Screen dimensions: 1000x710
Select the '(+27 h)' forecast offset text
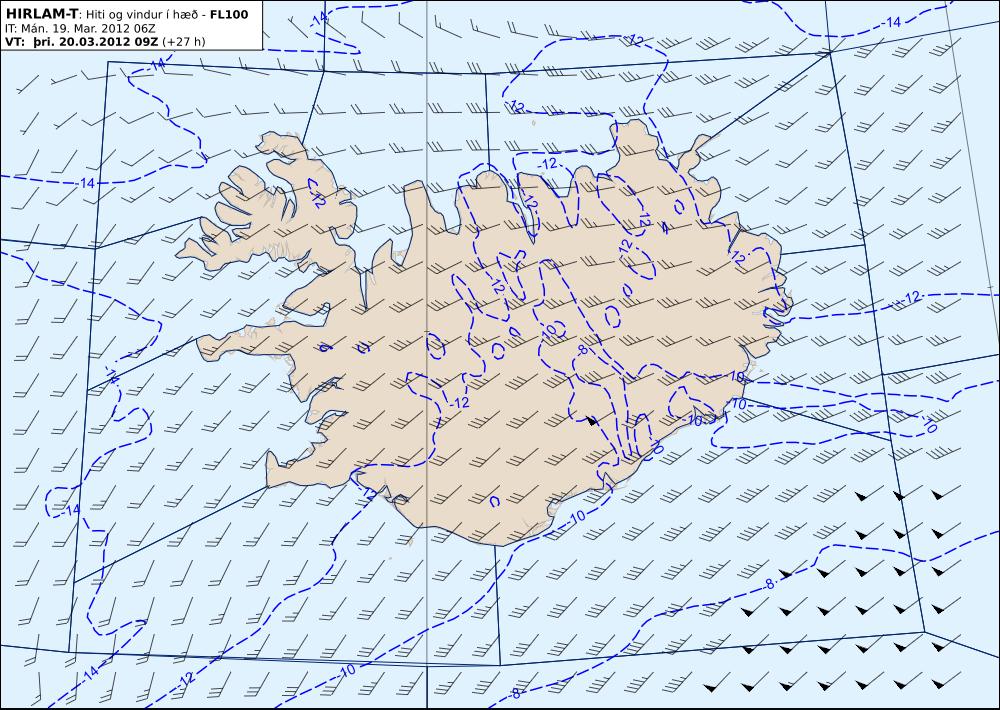click(184, 42)
